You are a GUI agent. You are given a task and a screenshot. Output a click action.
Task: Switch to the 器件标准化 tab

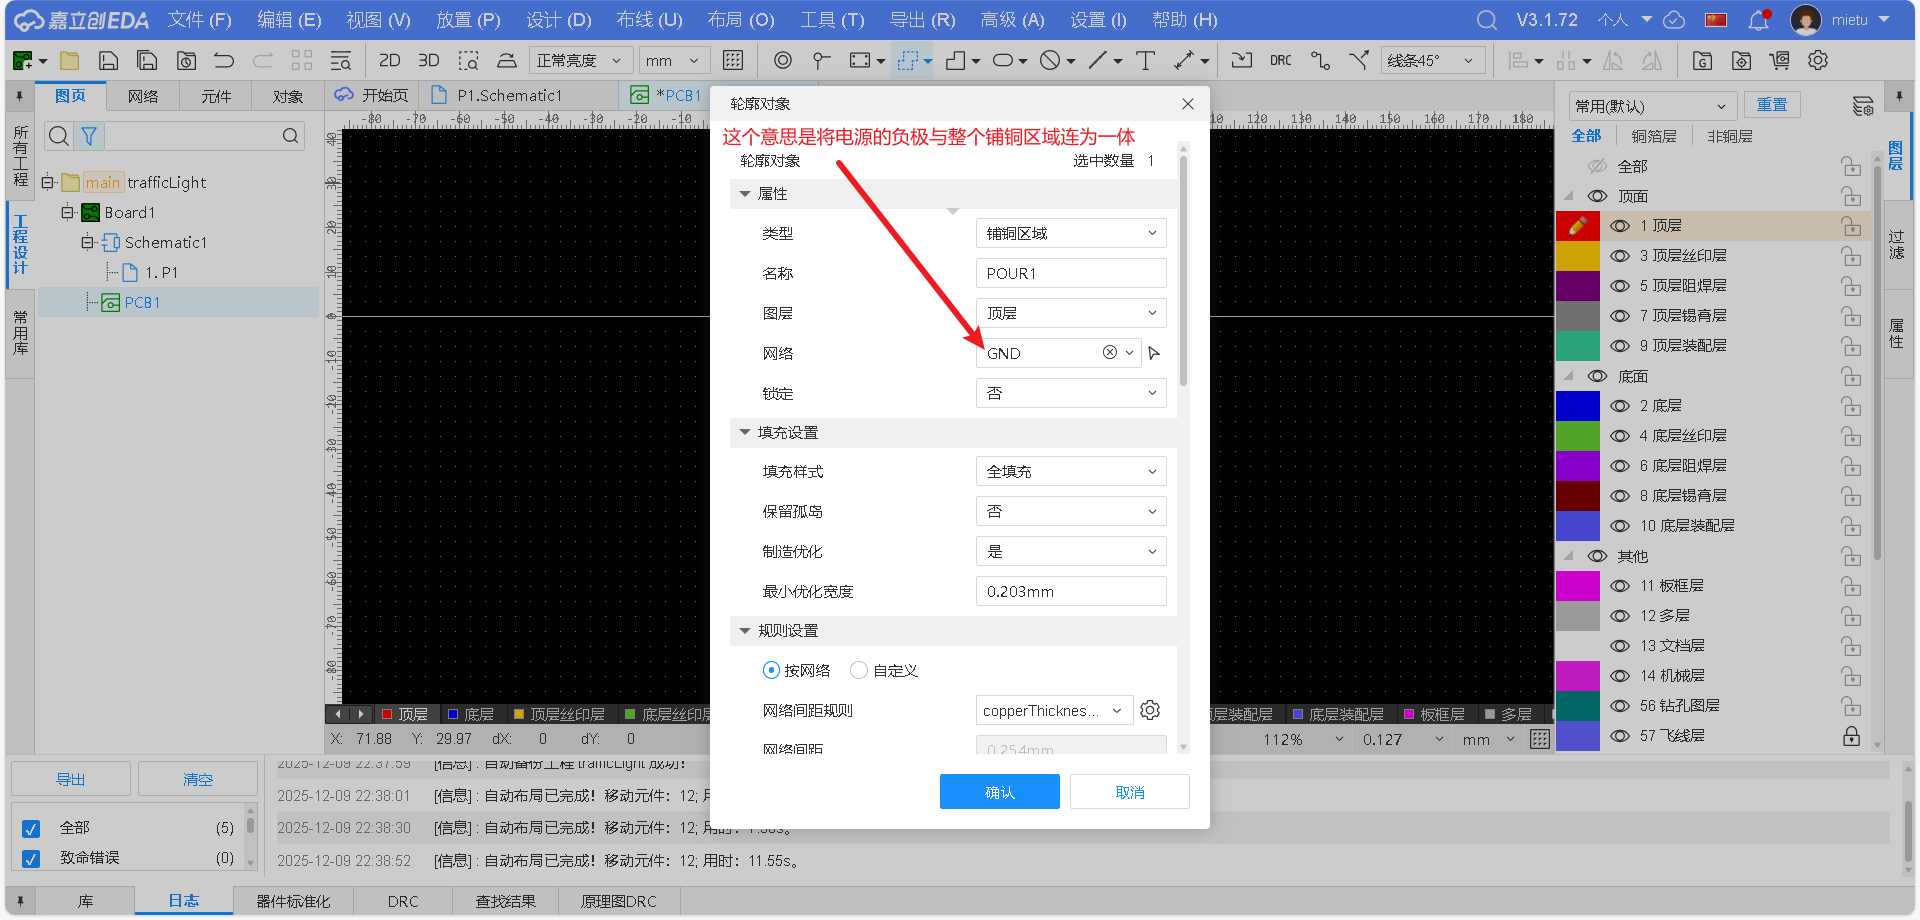tap(291, 900)
